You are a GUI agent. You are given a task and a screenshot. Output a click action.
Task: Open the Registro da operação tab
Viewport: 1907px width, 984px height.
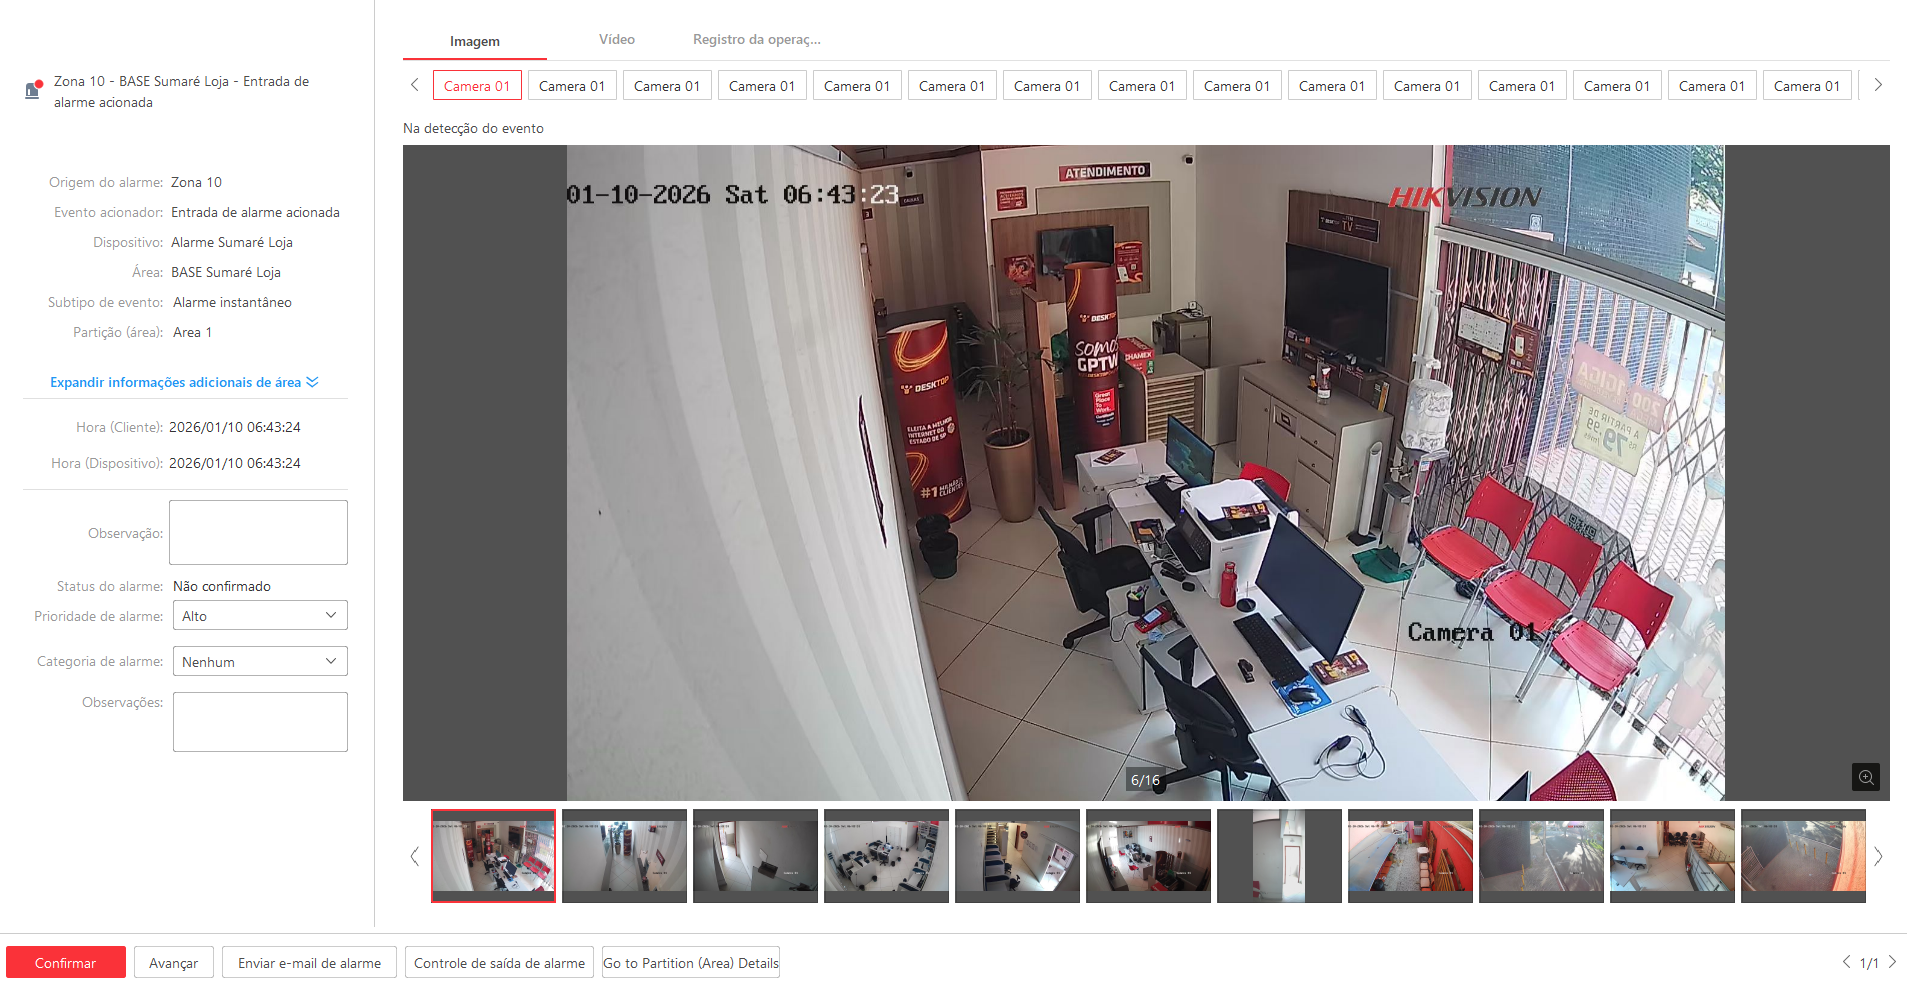[756, 40]
